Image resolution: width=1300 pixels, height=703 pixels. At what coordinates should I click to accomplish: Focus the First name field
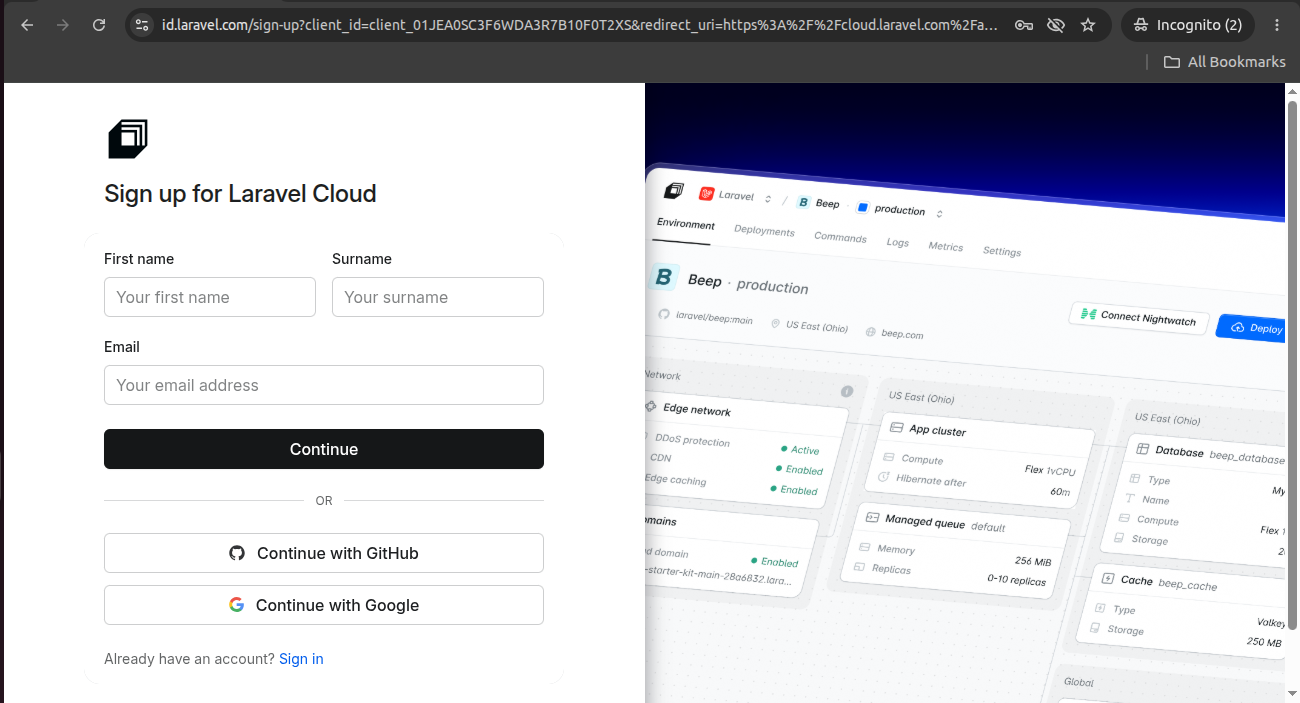coord(210,297)
